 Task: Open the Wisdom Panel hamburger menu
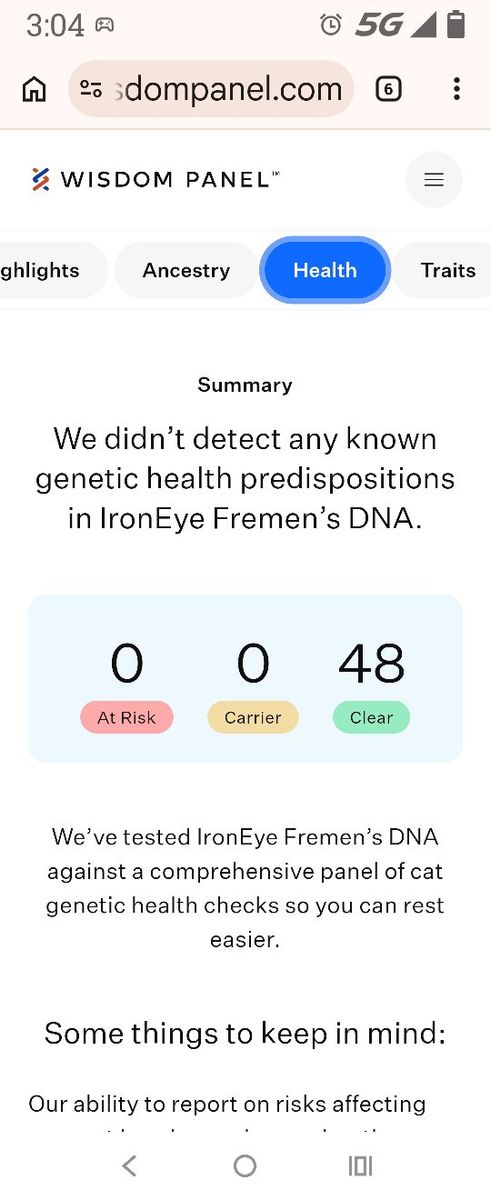click(433, 180)
